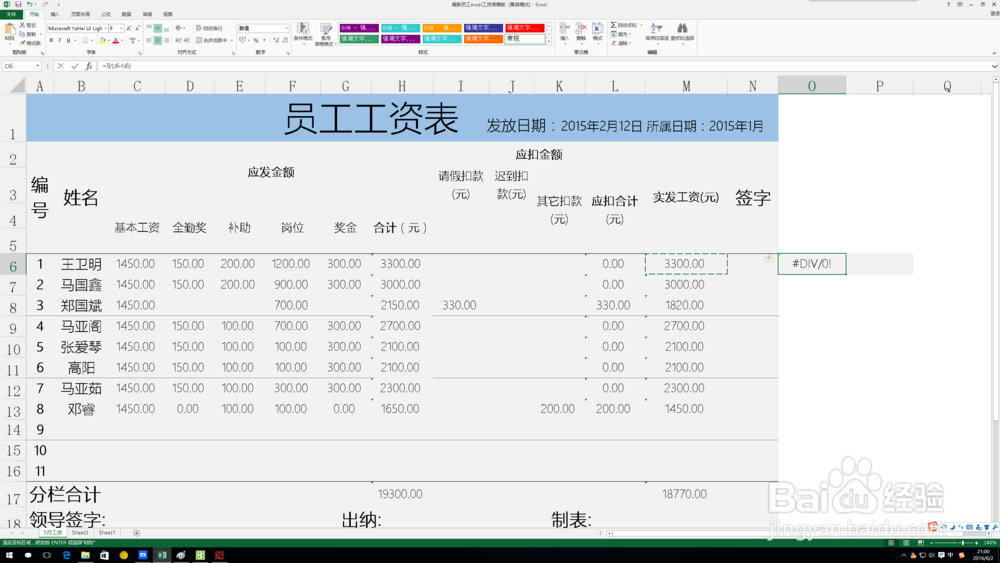Image resolution: width=1000 pixels, height=563 pixels.
Task: Confirm formula entry with checkmark icon
Action: point(75,66)
